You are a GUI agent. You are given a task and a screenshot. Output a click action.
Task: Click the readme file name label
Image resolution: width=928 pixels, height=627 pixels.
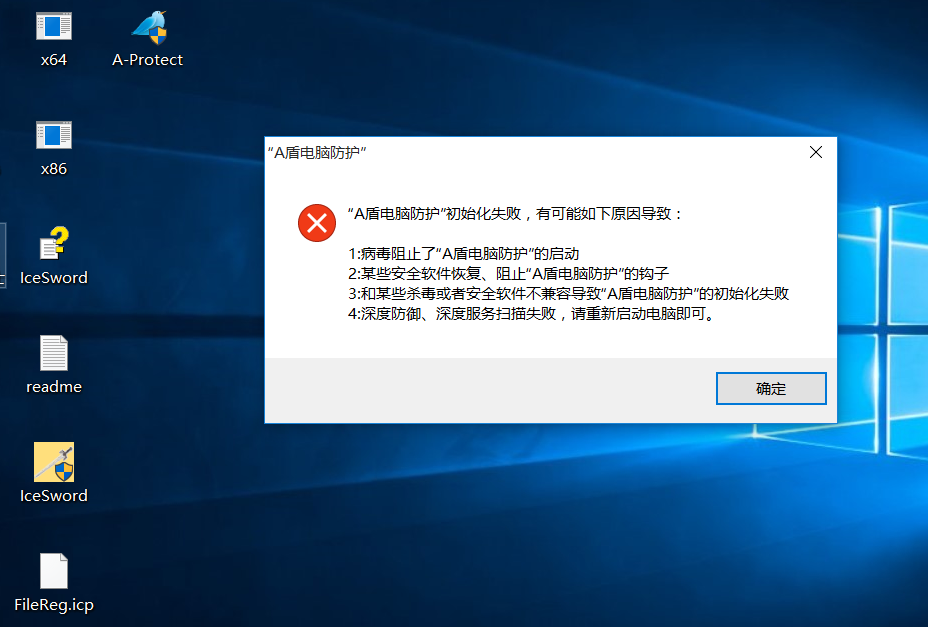pos(54,387)
